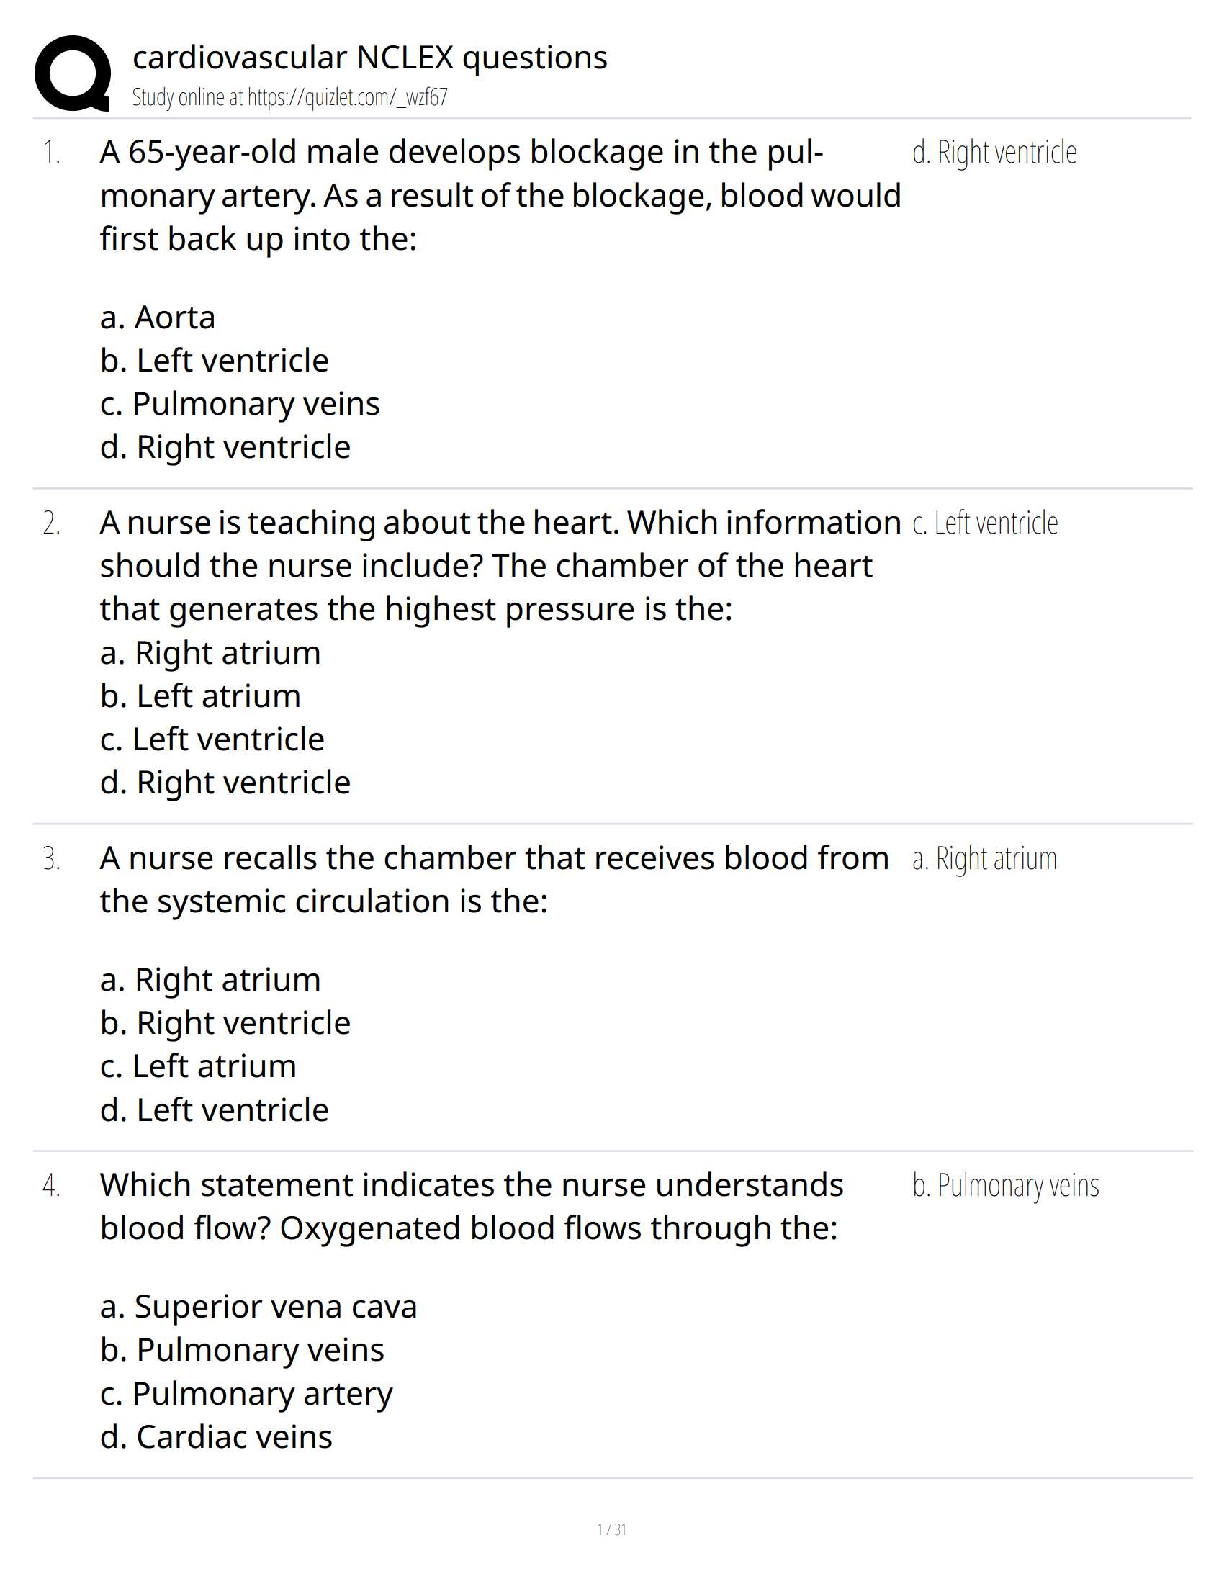Screen dimensions: 1224x1584
Task: Select 'b. Left ventricle' under question 1
Action: [x=214, y=360]
